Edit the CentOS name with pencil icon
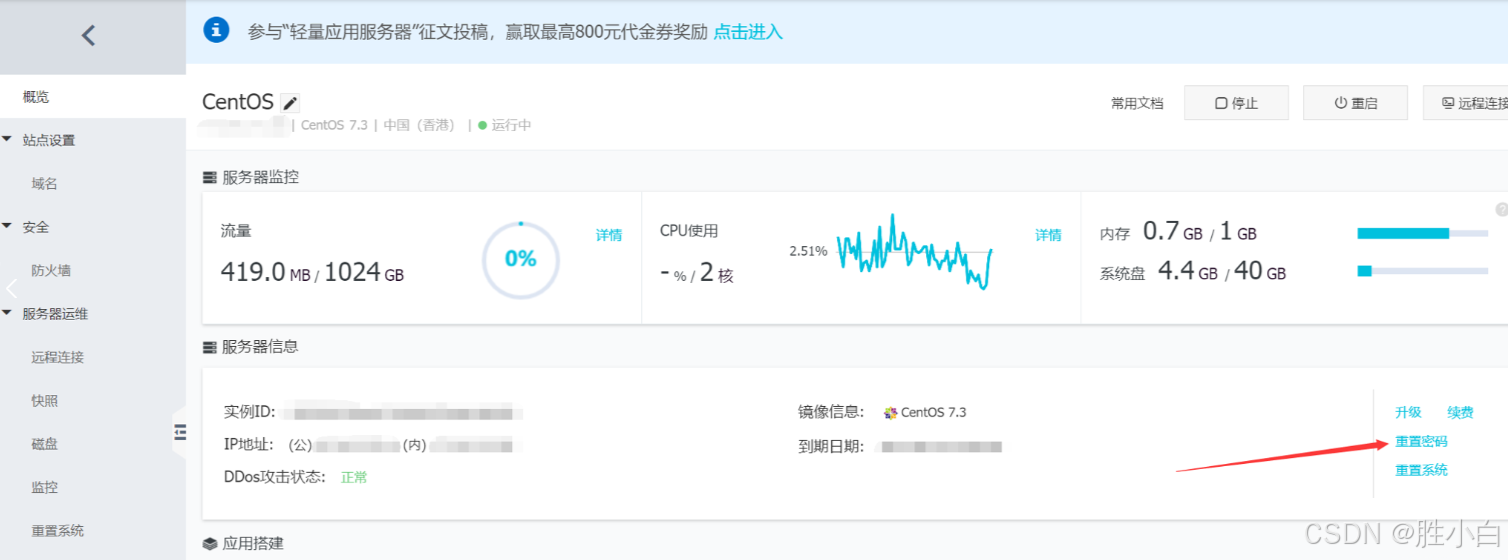 pyautogui.click(x=290, y=103)
